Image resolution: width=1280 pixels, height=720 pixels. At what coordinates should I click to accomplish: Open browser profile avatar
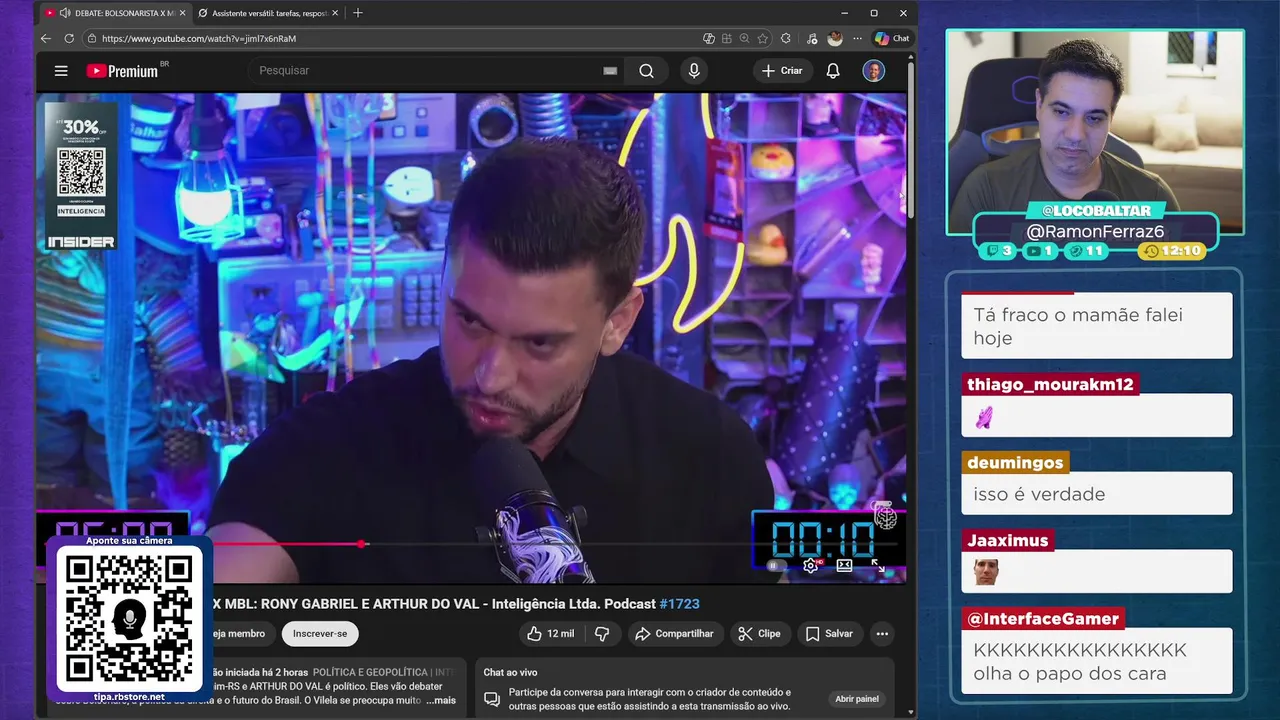tap(835, 38)
